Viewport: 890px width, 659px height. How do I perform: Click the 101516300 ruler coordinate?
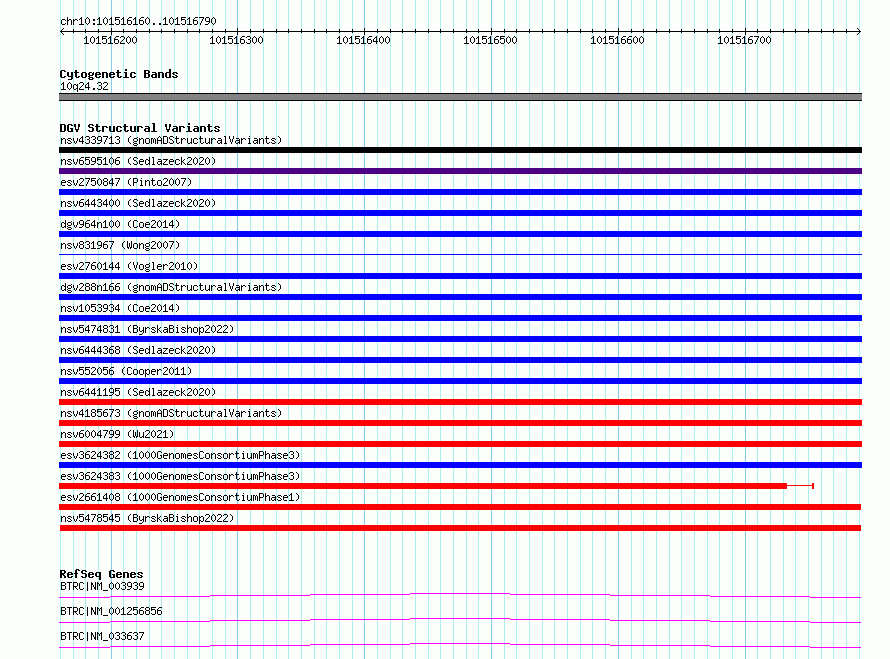tap(236, 40)
